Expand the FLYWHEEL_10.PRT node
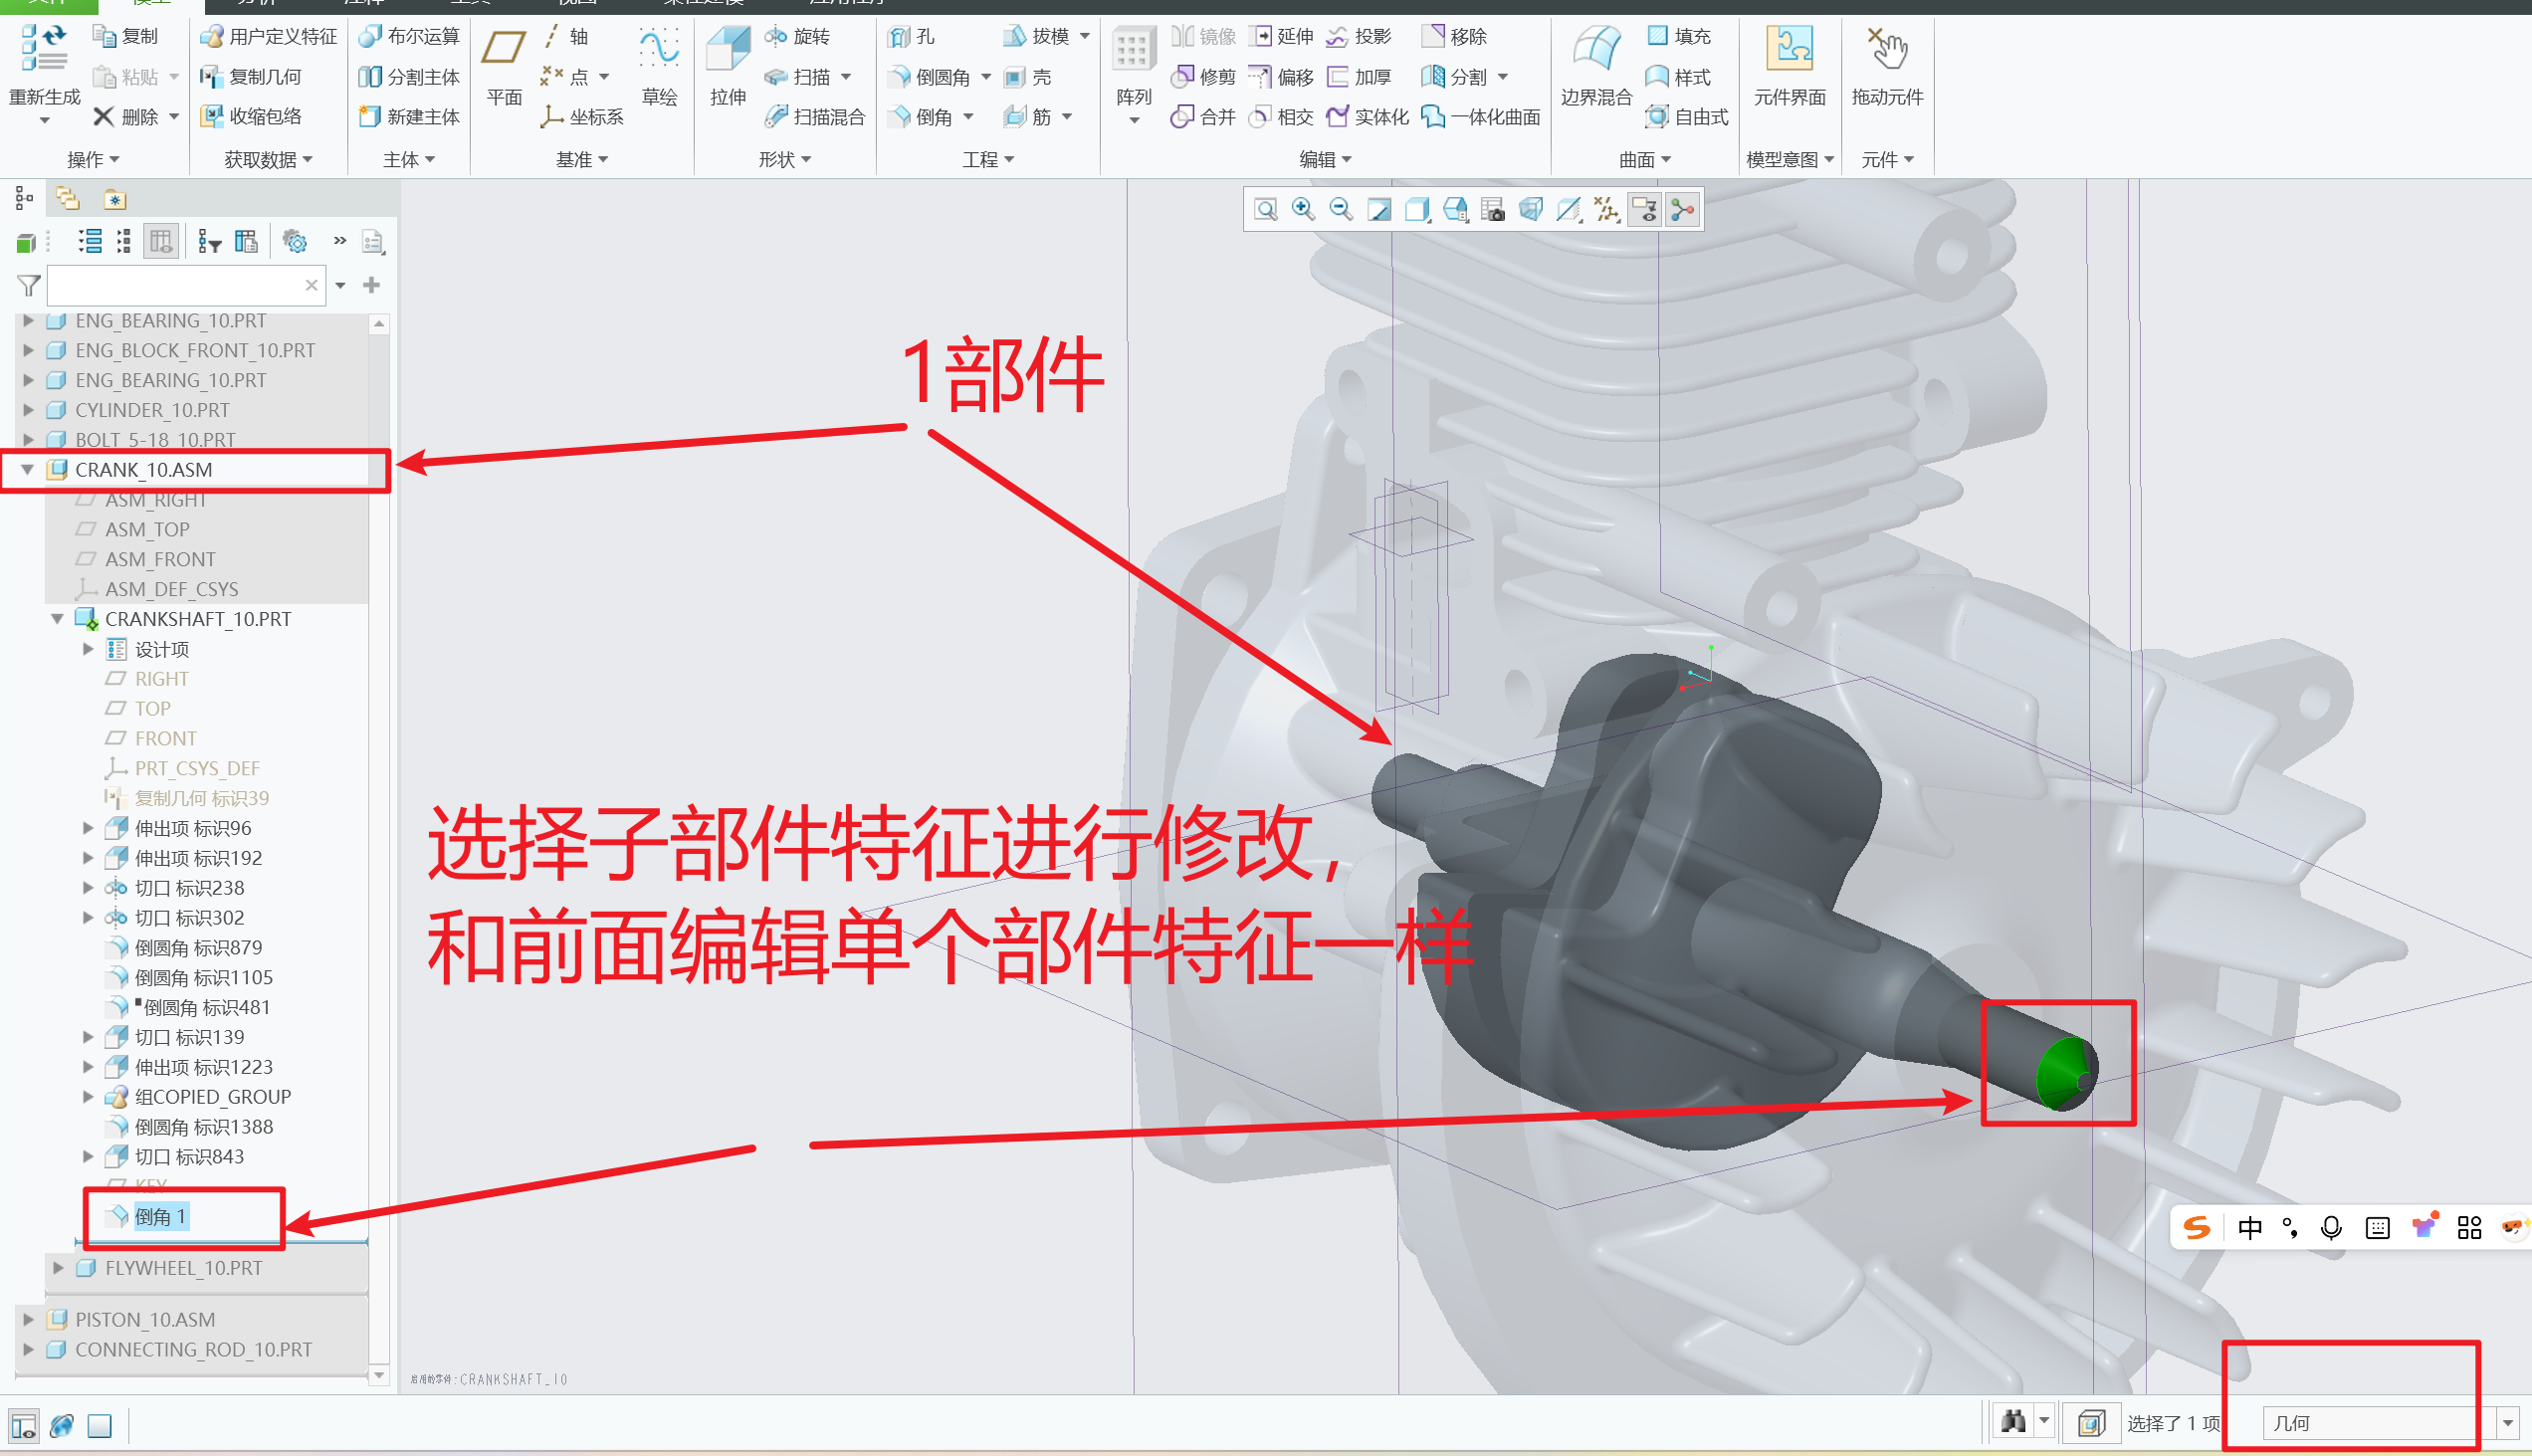Viewport: 2532px width, 1456px height. 58,1268
